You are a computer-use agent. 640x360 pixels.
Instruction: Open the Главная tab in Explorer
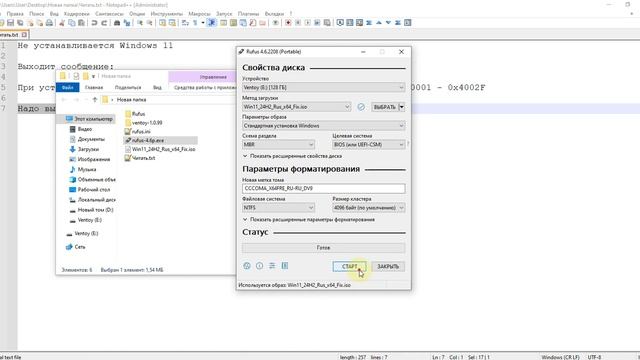click(x=94, y=87)
